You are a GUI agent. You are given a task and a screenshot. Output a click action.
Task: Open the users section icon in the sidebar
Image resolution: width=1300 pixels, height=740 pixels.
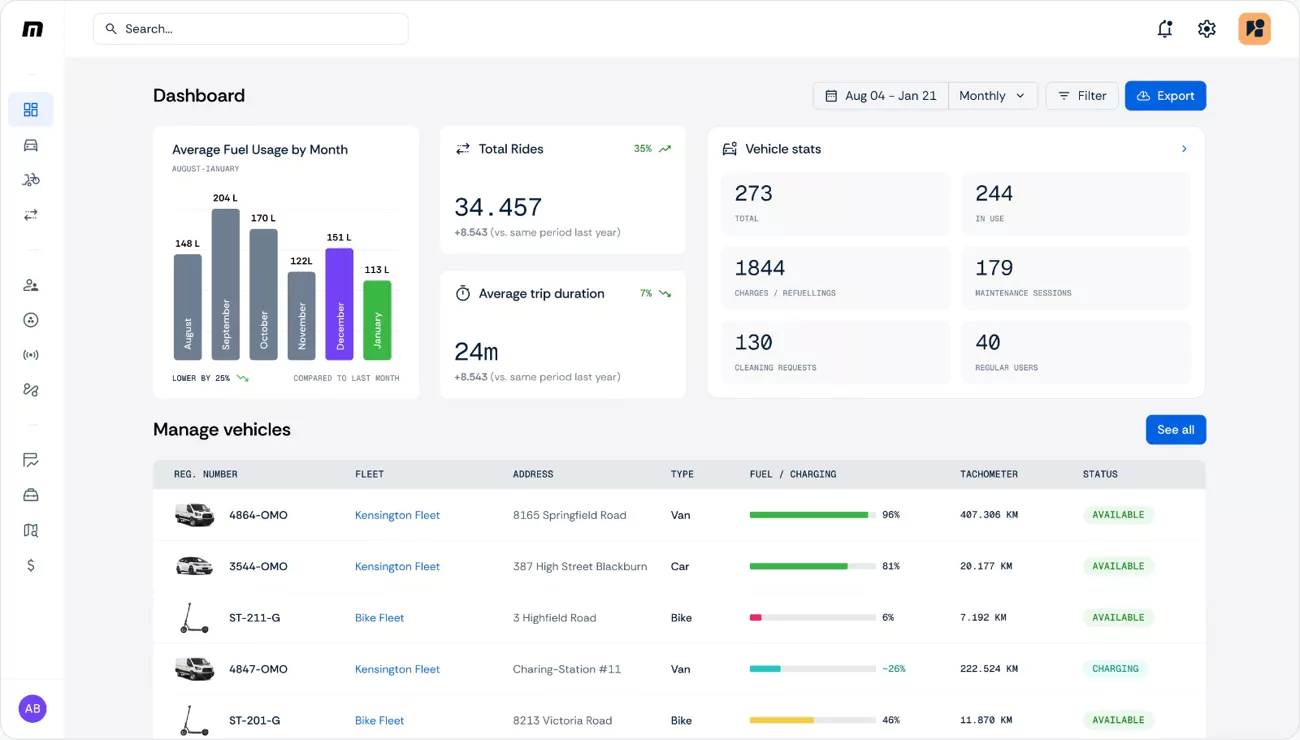point(30,284)
